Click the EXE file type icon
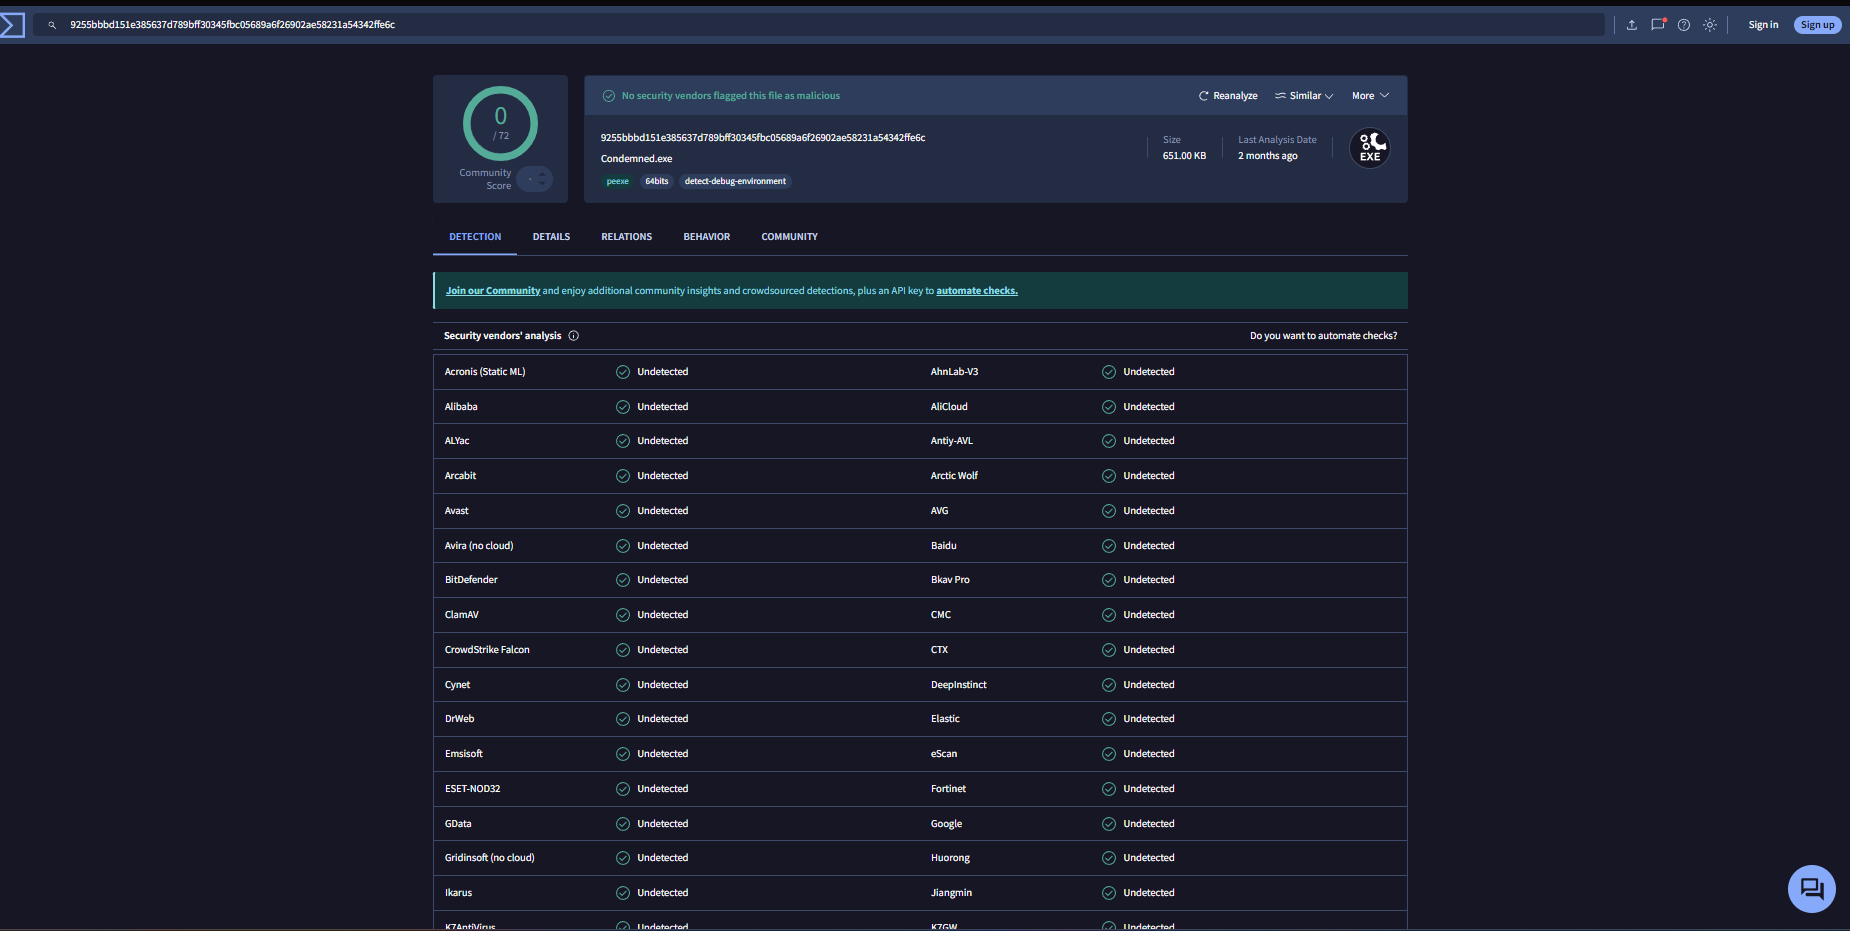 pyautogui.click(x=1370, y=148)
